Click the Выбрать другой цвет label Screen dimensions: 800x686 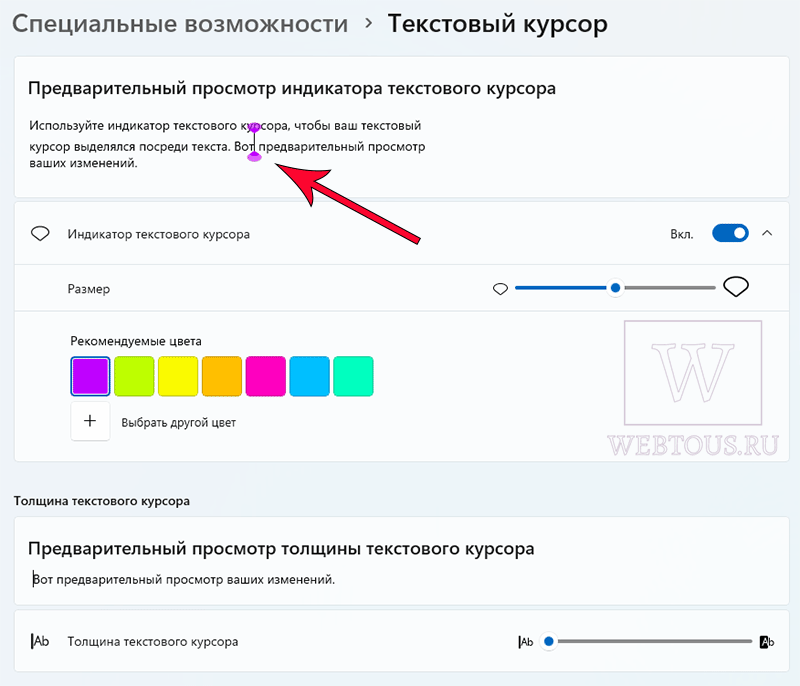tap(179, 423)
